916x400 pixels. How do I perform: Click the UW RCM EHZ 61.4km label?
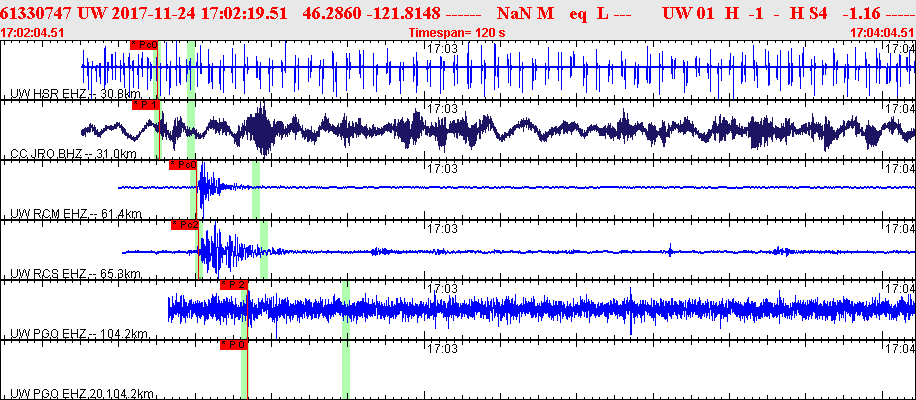(76, 214)
